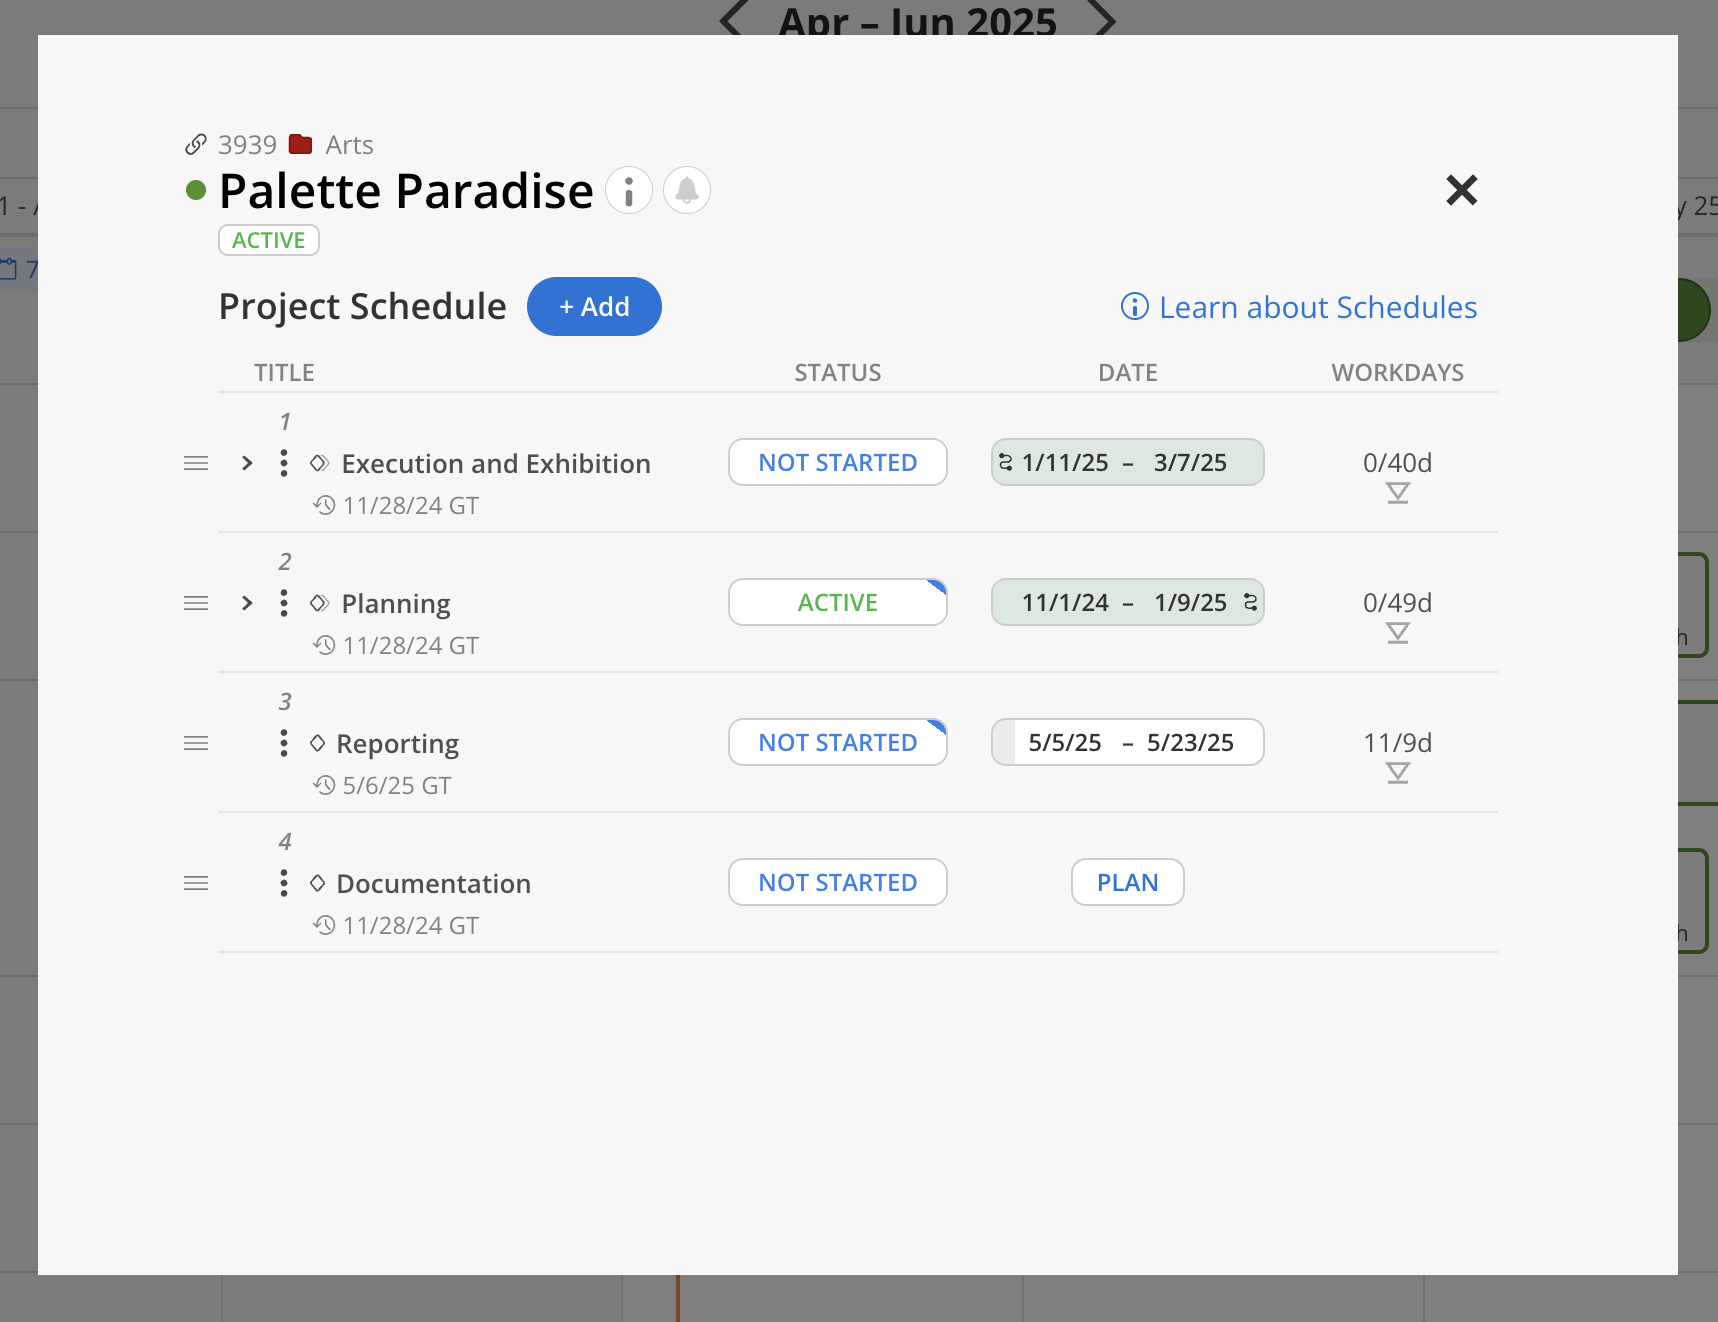The width and height of the screenshot is (1718, 1322).
Task: Expand the Planning phase
Action: coord(247,603)
